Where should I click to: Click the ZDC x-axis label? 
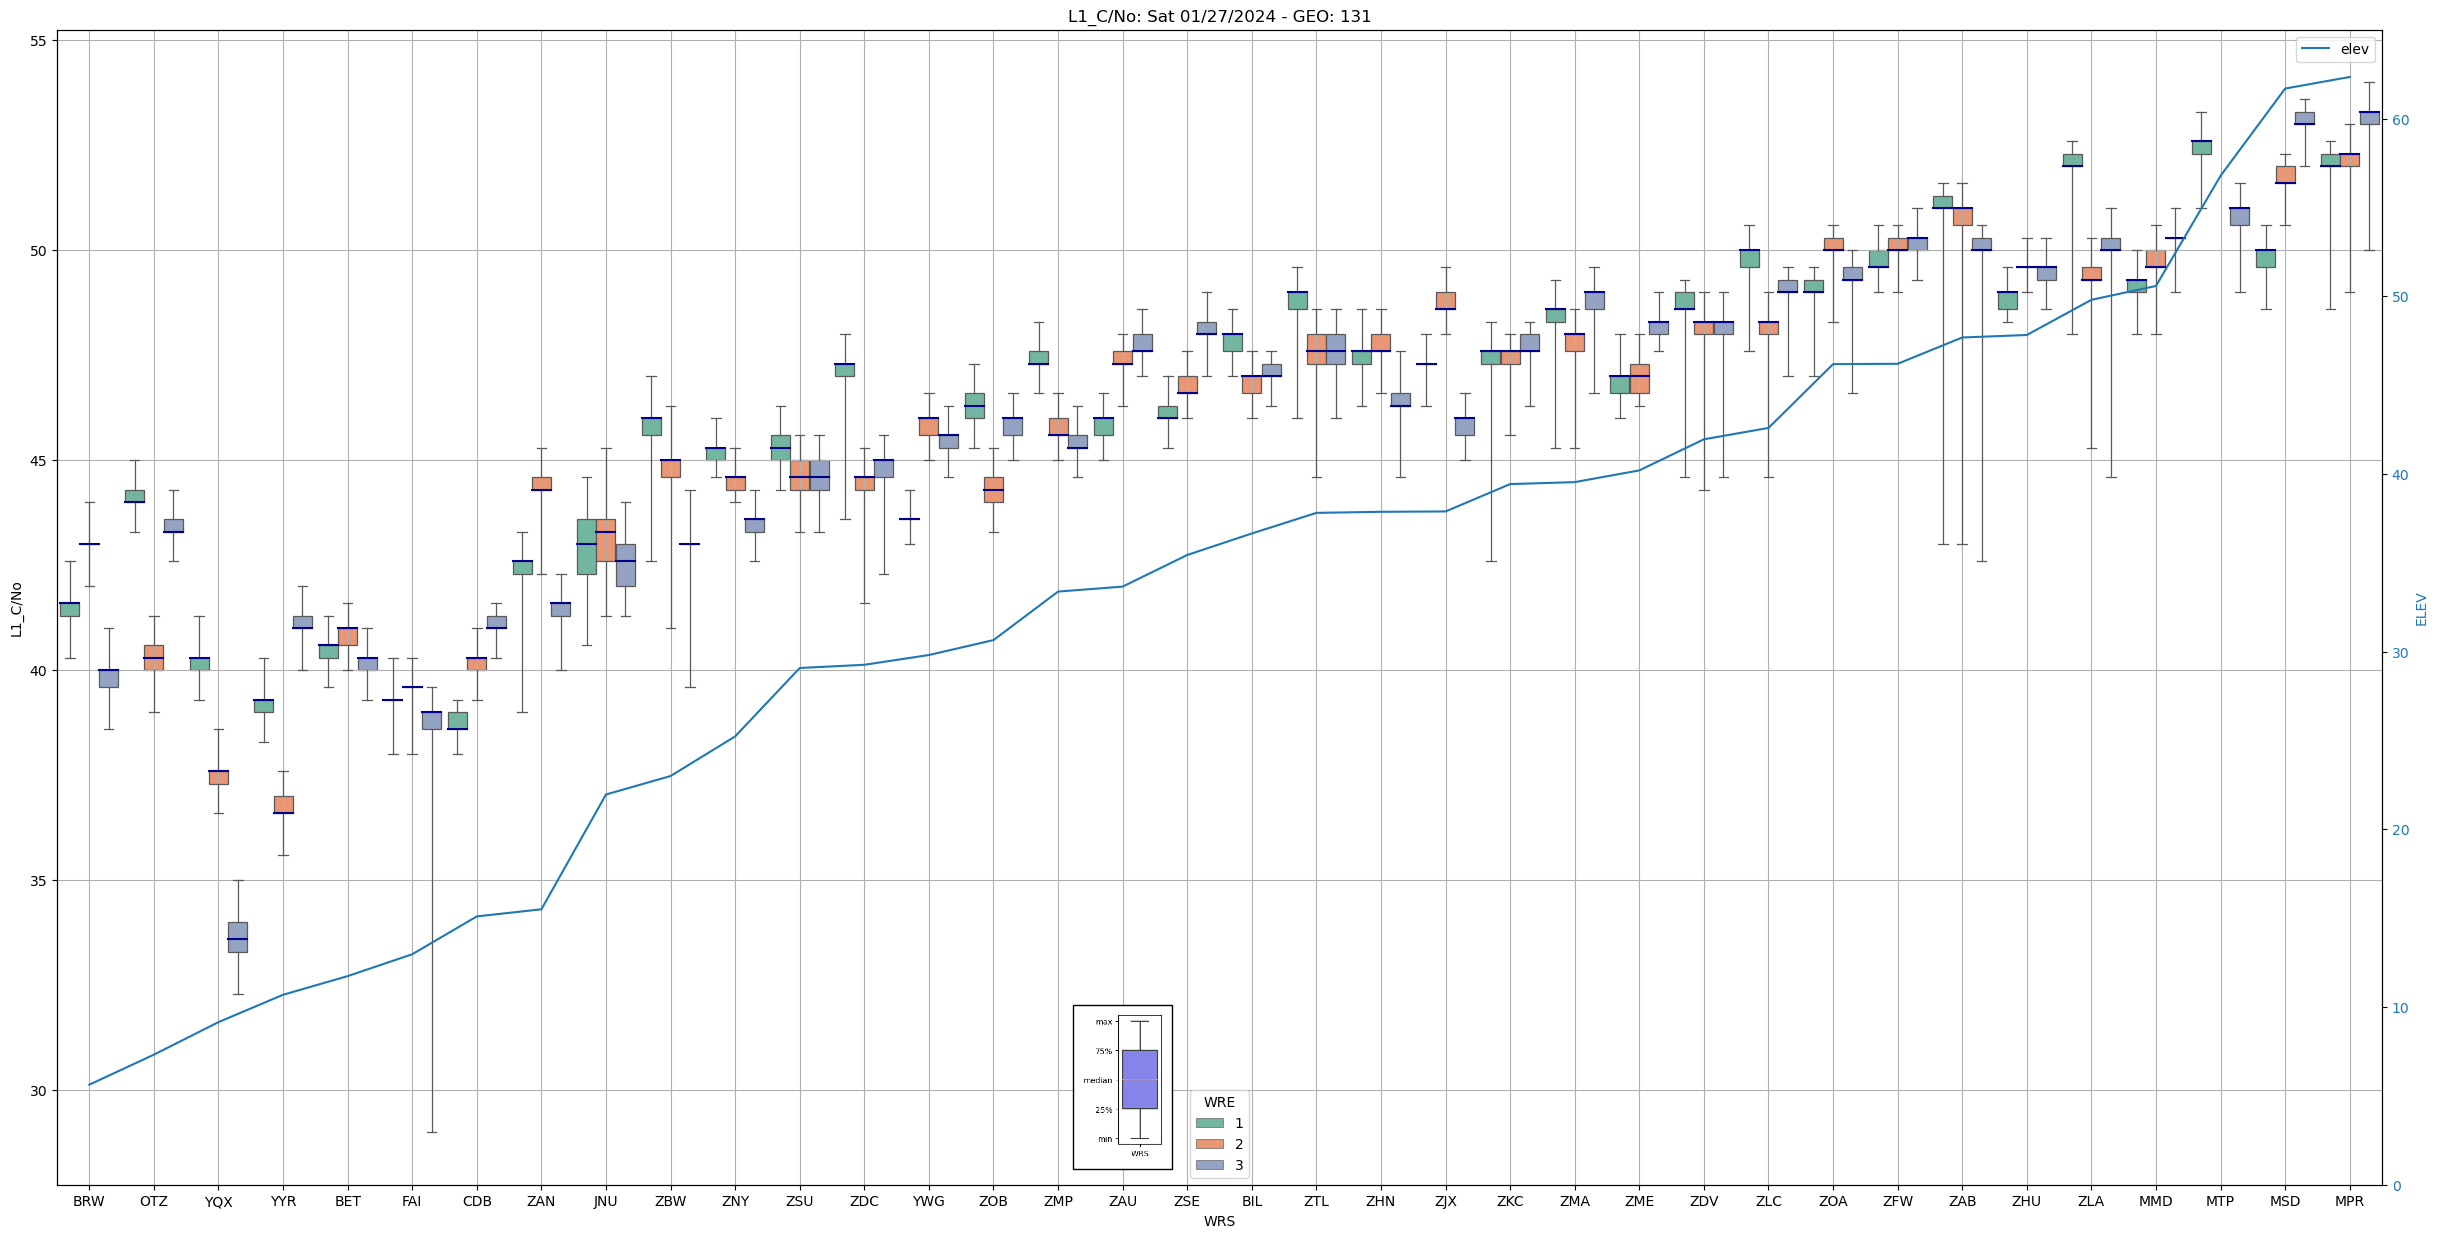pyautogui.click(x=864, y=1201)
